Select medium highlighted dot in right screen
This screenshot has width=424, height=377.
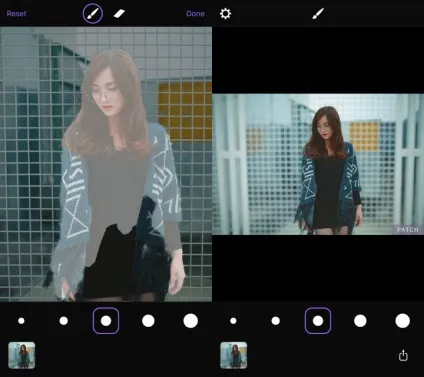(x=318, y=321)
